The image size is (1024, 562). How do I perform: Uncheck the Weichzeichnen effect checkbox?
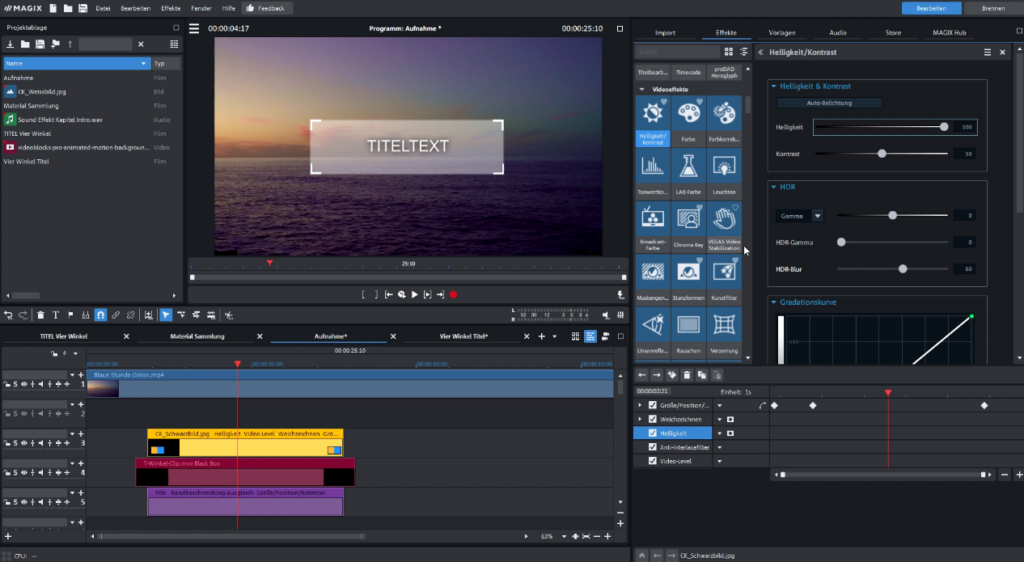[x=652, y=419]
